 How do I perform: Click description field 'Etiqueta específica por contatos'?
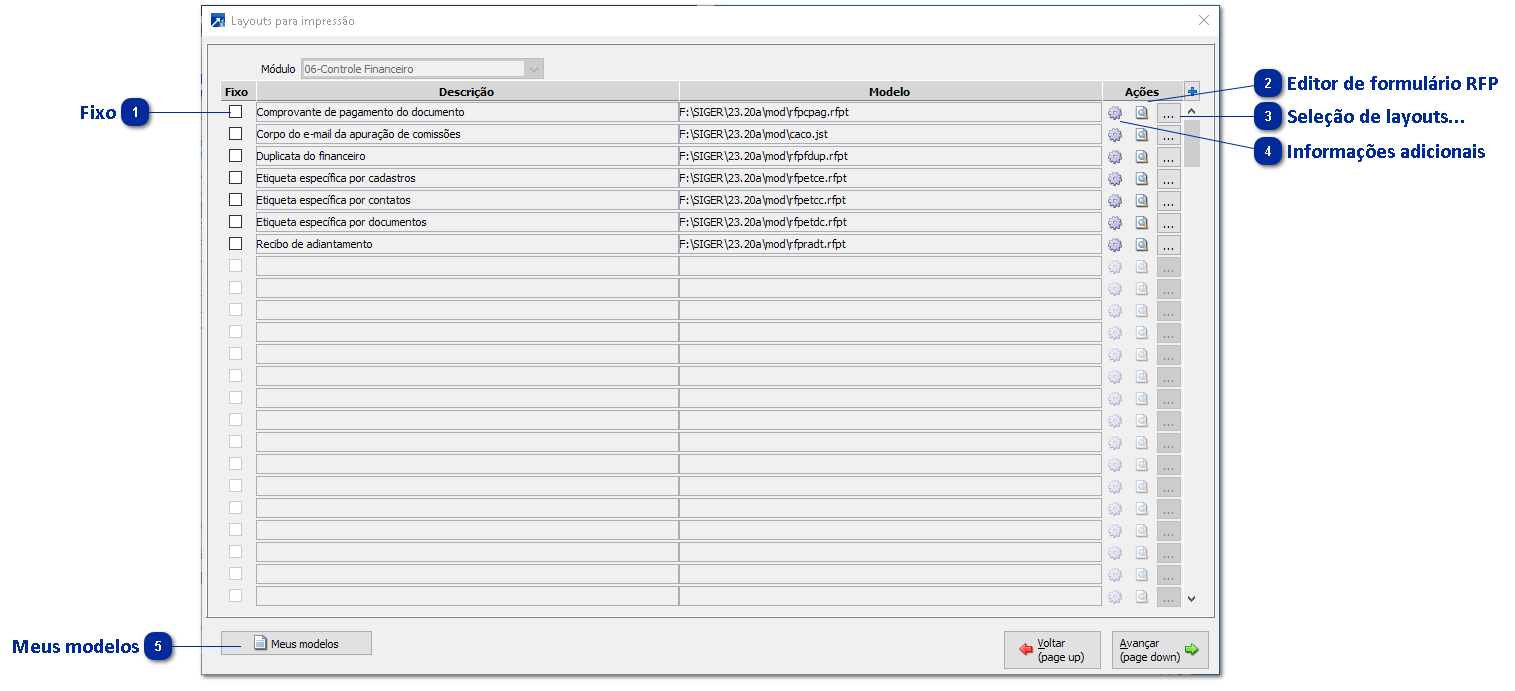tap(467, 201)
